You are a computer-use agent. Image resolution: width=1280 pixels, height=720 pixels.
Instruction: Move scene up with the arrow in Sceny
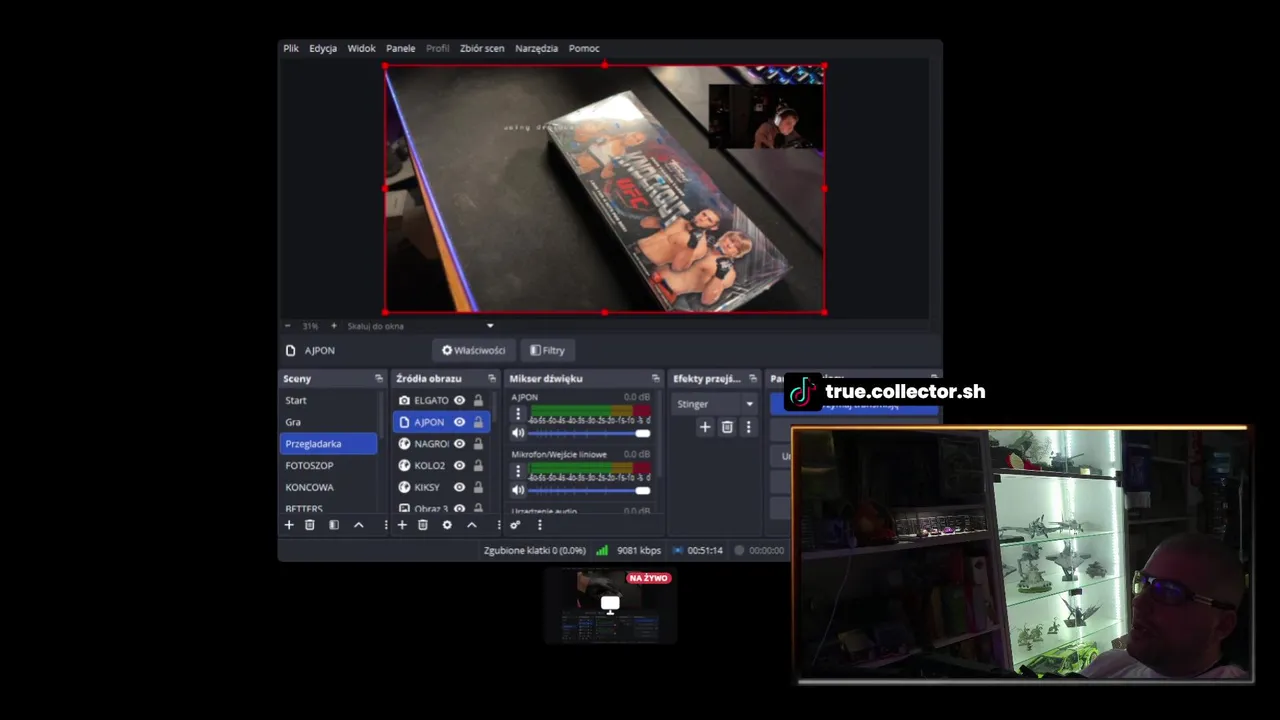[x=359, y=525]
